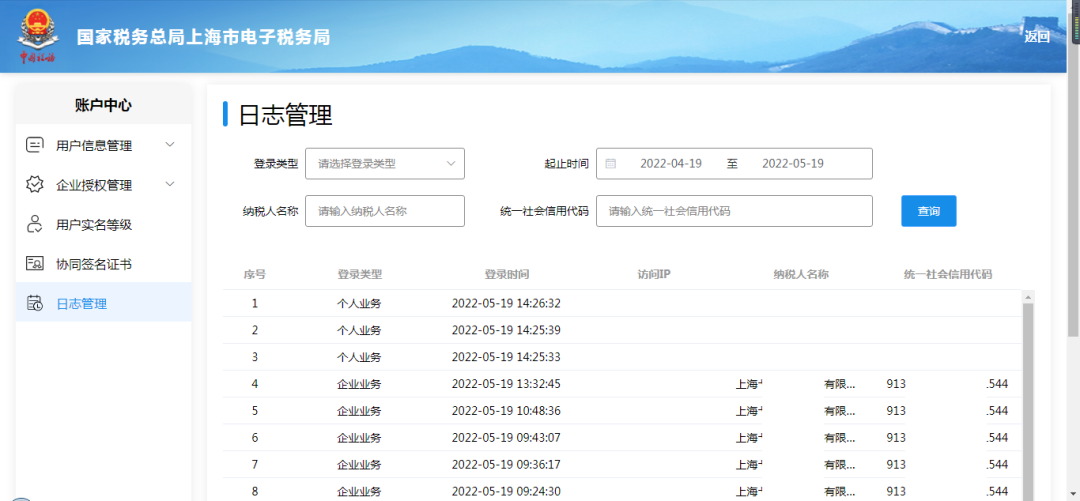Click the 序号 column header

pyautogui.click(x=254, y=274)
